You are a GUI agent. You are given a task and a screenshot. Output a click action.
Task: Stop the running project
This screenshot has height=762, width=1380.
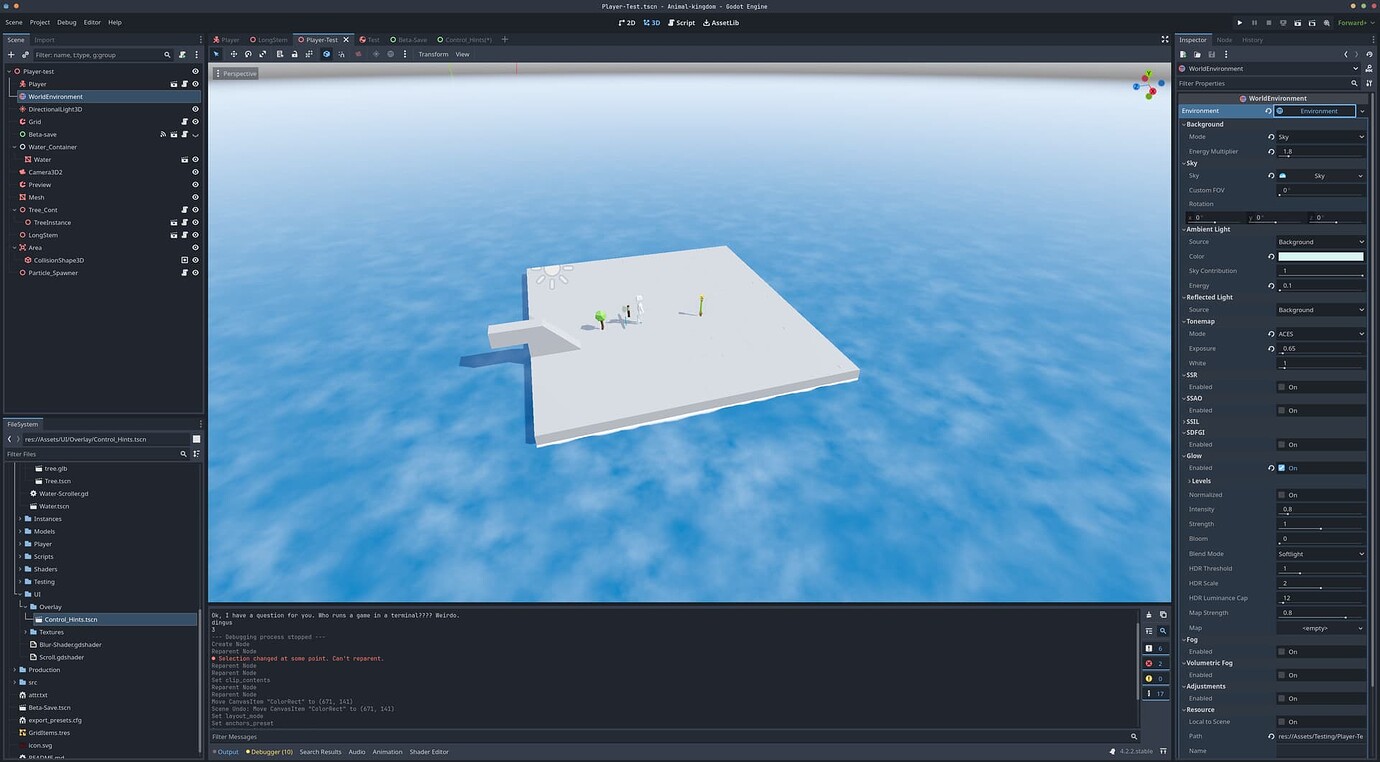click(1269, 22)
